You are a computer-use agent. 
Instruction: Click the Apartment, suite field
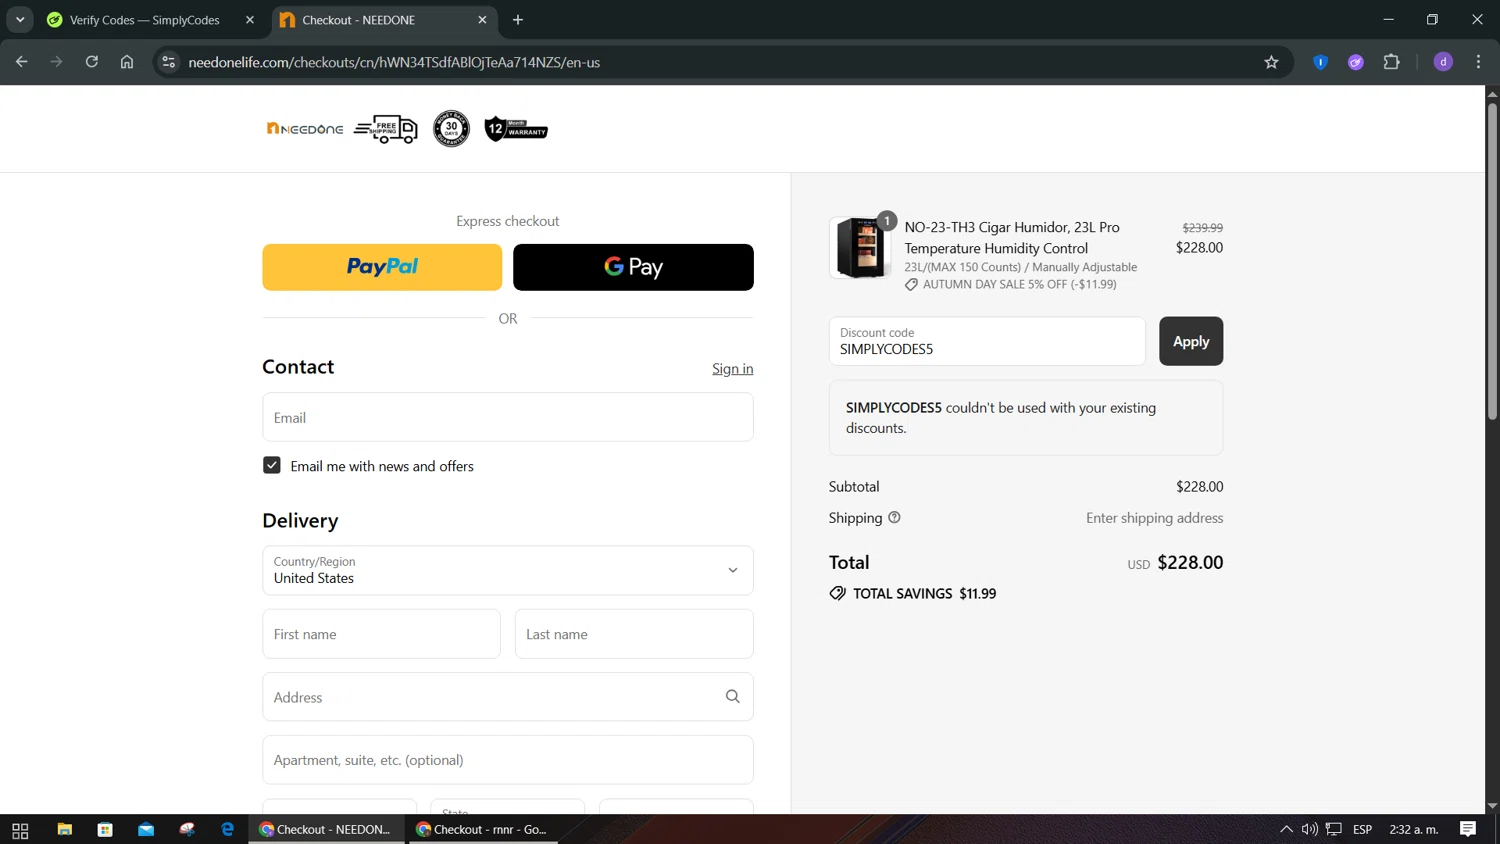pyautogui.click(x=508, y=760)
